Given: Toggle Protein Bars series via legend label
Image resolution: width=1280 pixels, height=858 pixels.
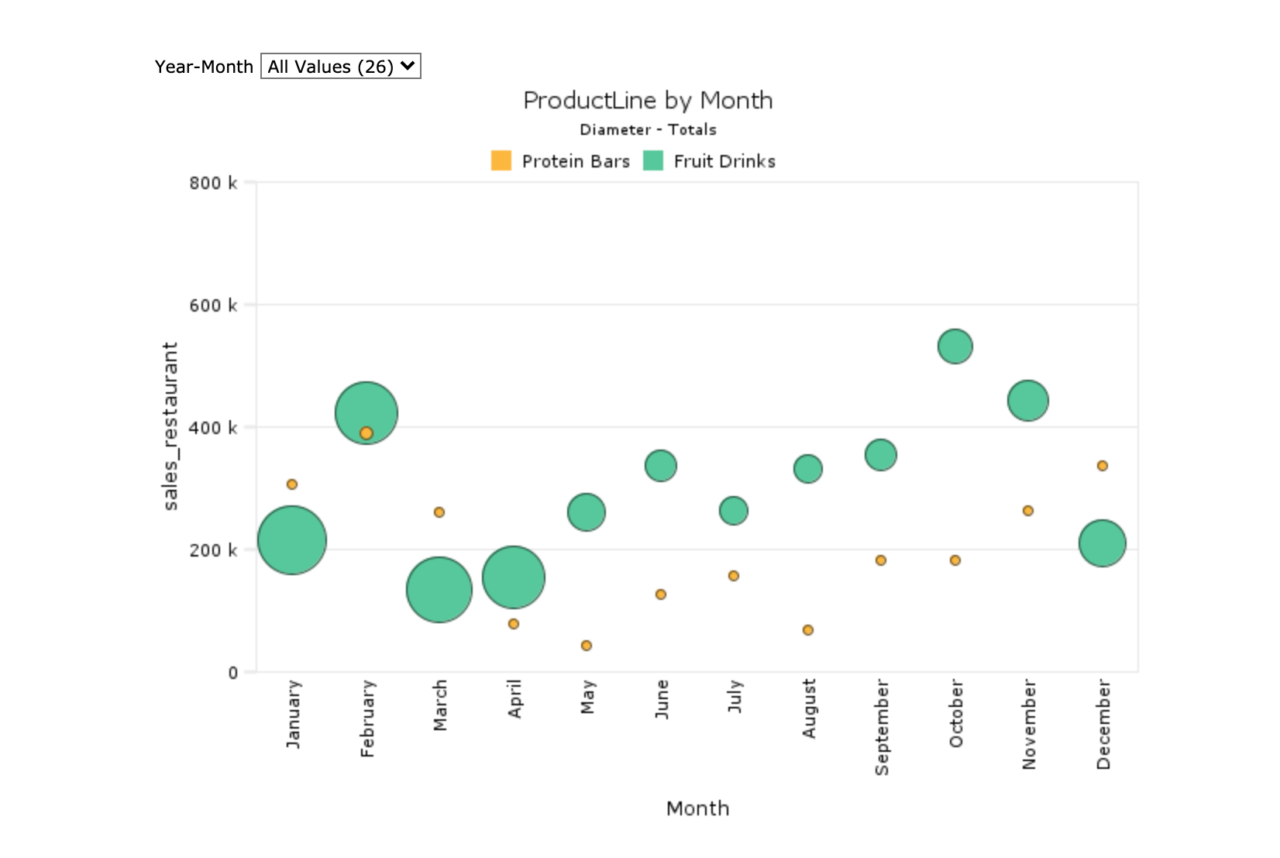Looking at the screenshot, I should click(x=575, y=161).
